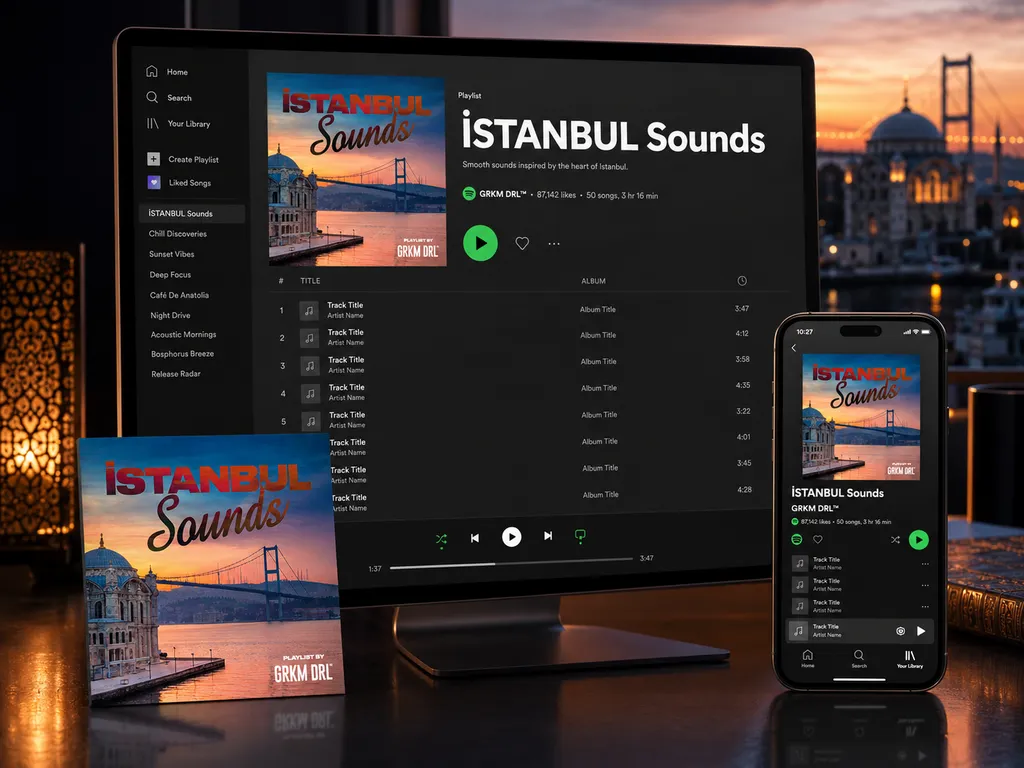Tap the Home tab on the phone
1024x768 pixels.
pos(808,658)
